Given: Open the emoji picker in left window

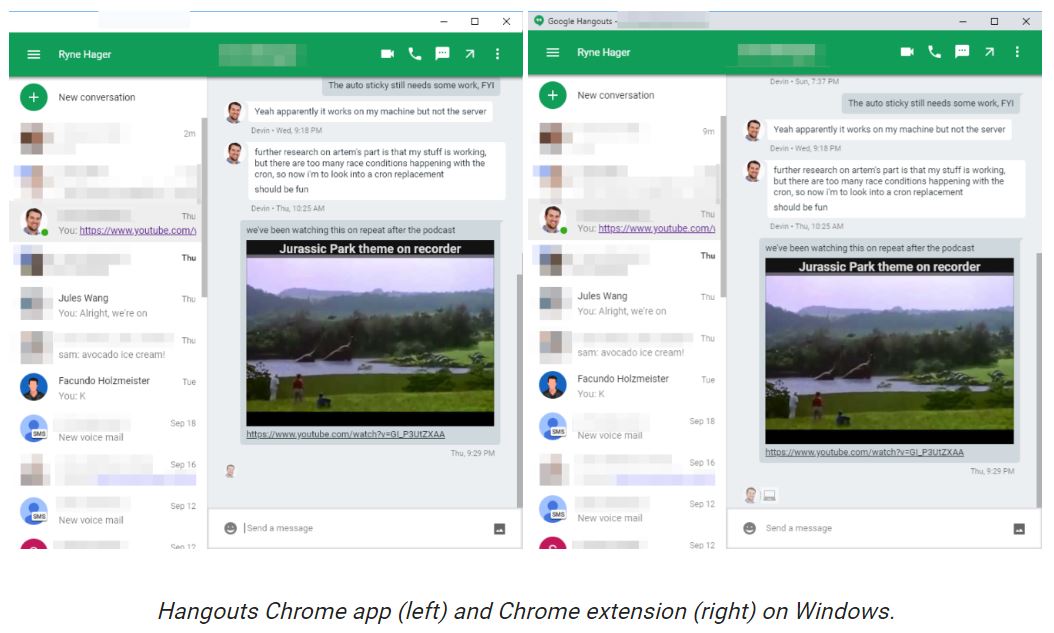Looking at the screenshot, I should point(230,528).
